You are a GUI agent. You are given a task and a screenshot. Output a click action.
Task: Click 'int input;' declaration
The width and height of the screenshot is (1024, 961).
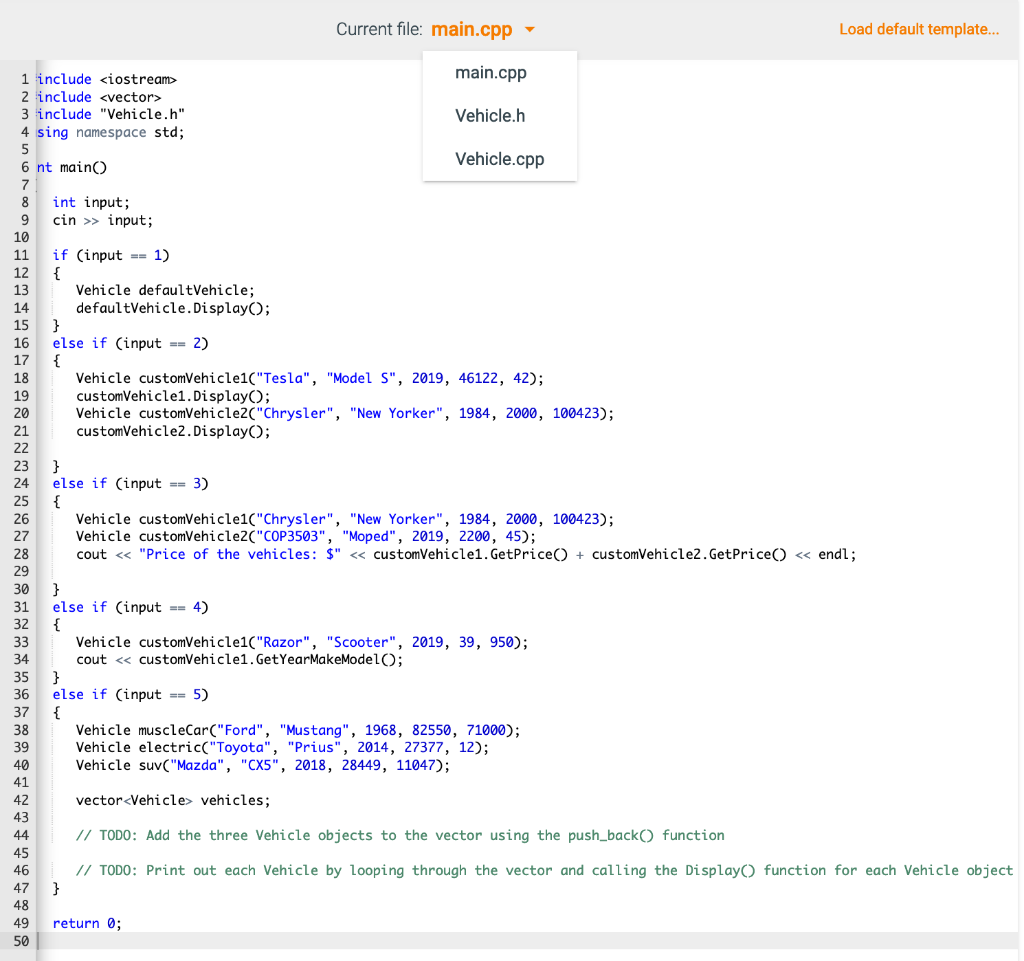(91, 202)
